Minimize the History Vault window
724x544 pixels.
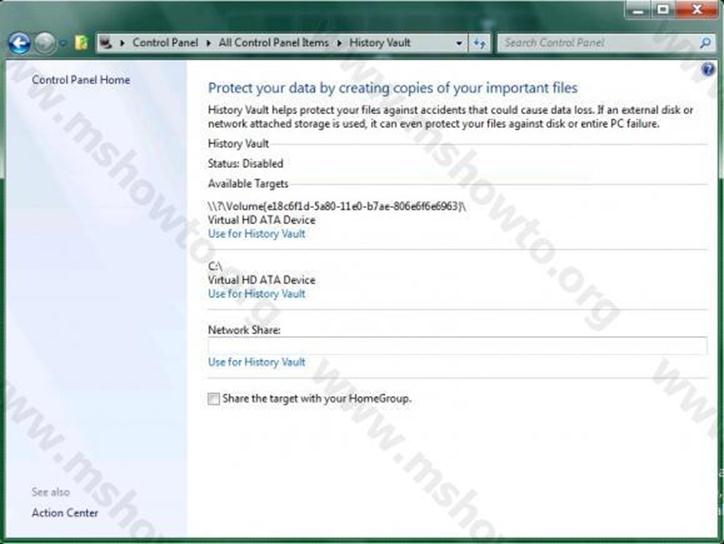click(639, 10)
